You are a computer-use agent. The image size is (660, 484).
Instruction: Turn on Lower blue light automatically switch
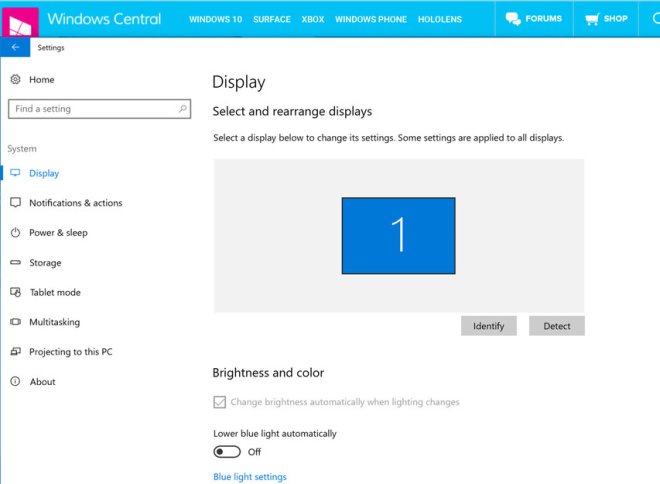pos(227,452)
